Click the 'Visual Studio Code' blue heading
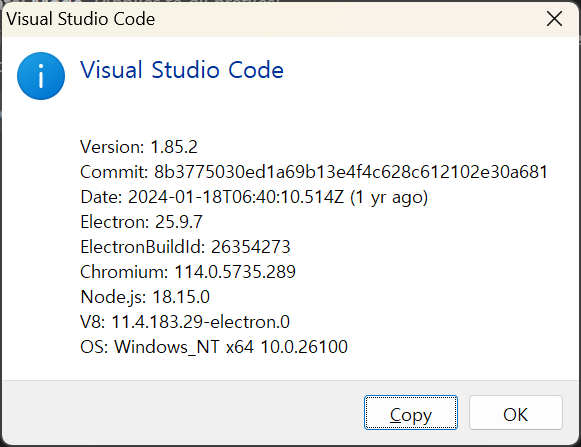Viewport: 581px width, 447px height. (182, 70)
